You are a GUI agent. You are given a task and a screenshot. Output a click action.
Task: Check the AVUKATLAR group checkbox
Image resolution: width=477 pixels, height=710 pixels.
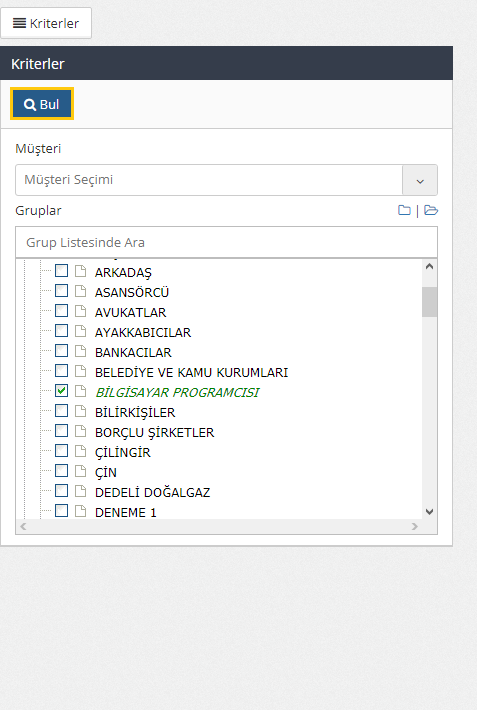[62, 311]
